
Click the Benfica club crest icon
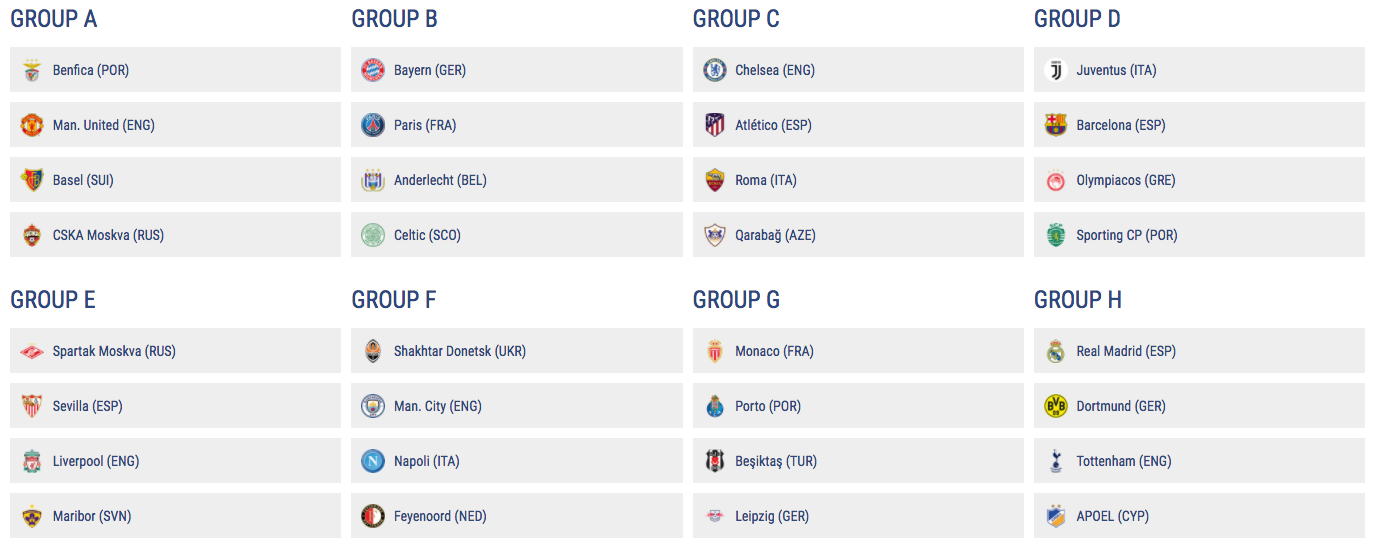(x=32, y=70)
